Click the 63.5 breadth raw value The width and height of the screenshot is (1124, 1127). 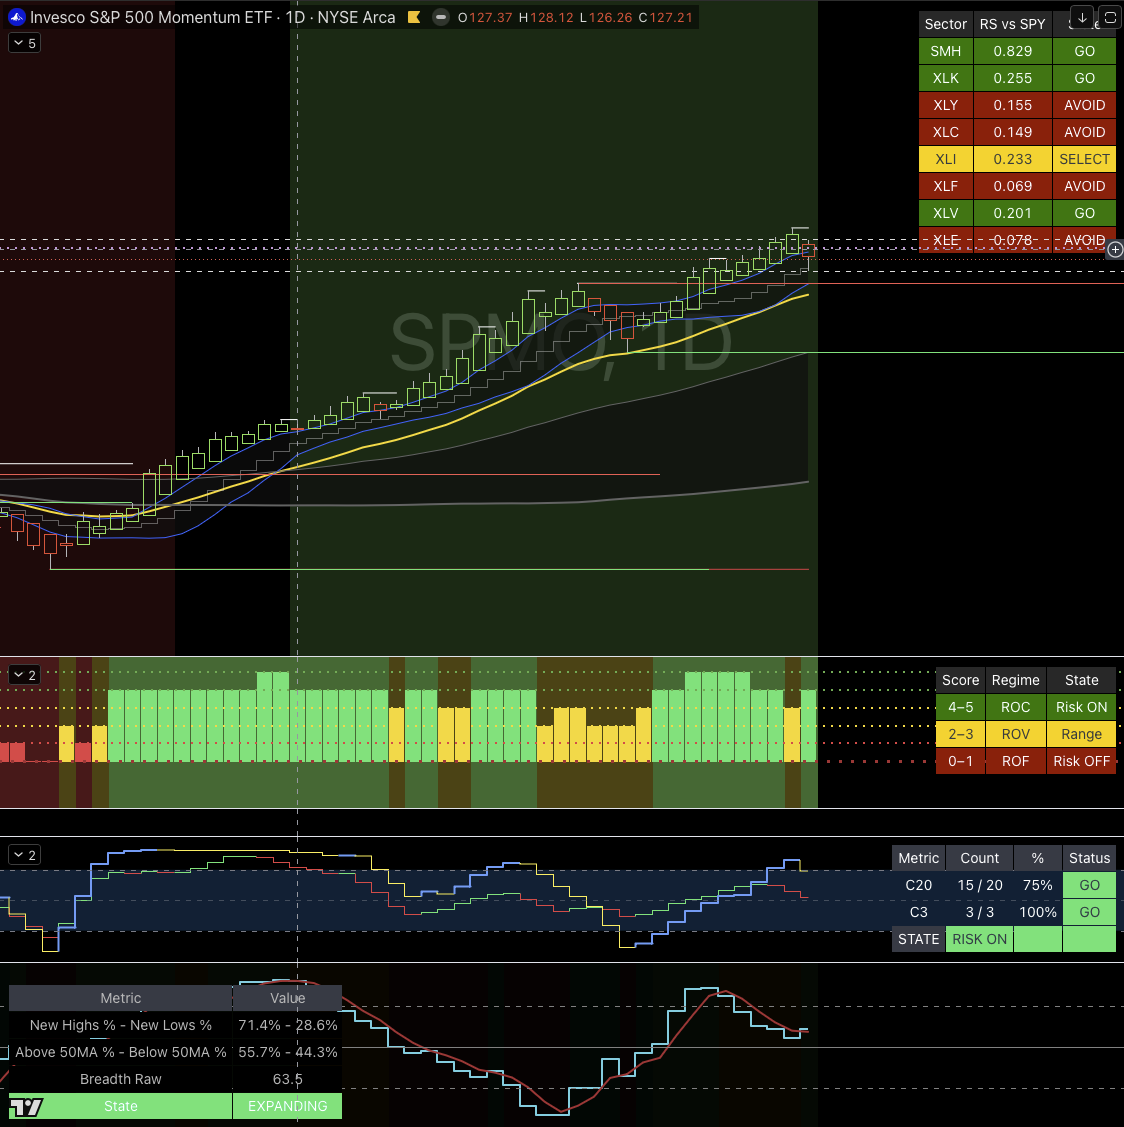tap(287, 1079)
